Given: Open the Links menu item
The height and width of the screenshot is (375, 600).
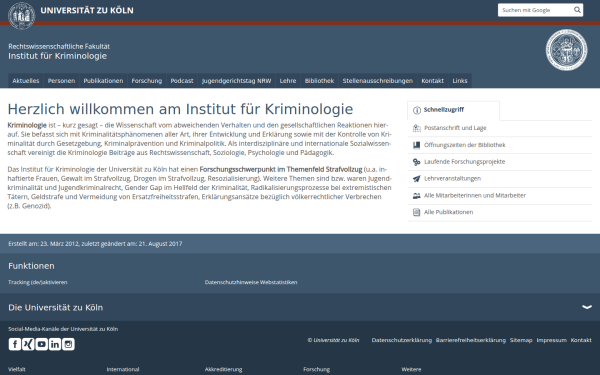Looking at the screenshot, I should coord(460,81).
